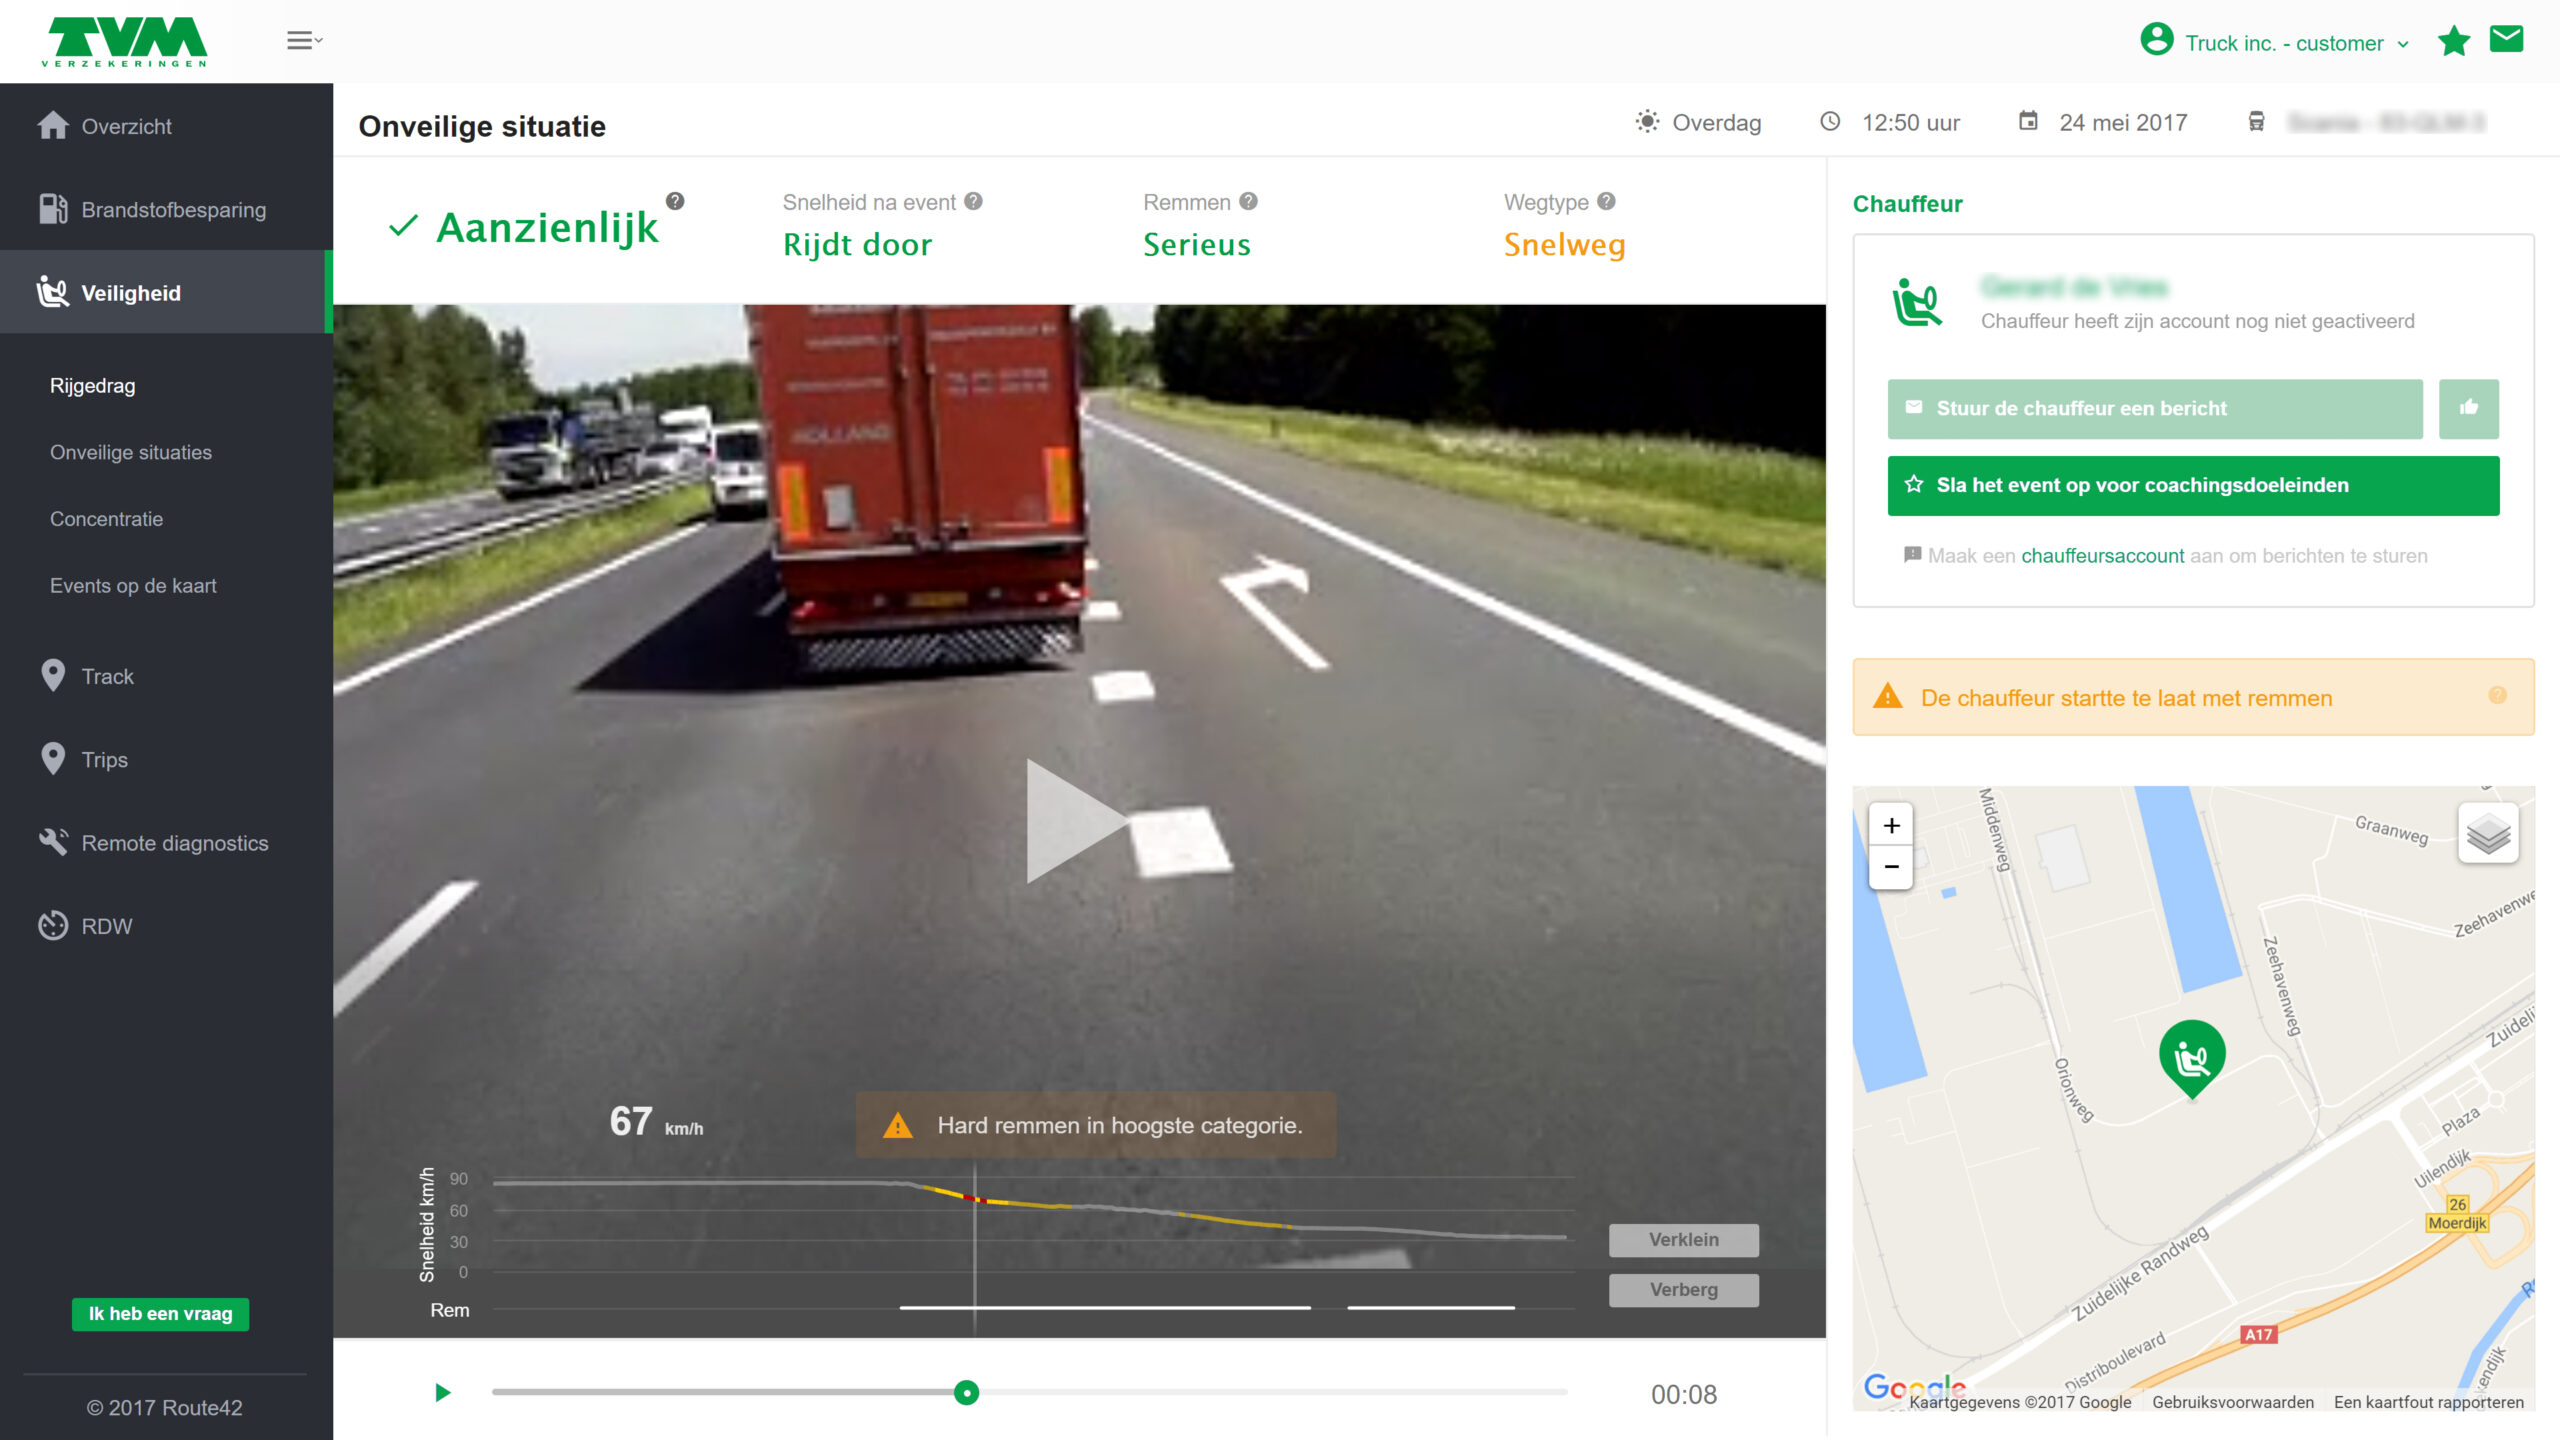Expand the hamburger menu toggle
Image resolution: width=2560 pixels, height=1440 pixels.
pyautogui.click(x=303, y=41)
